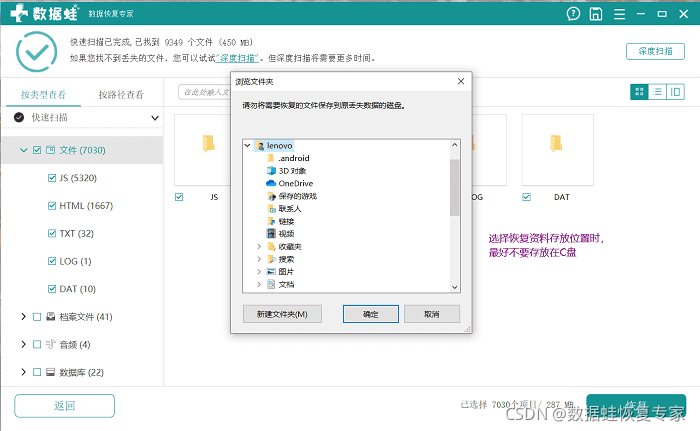Screen dimensions: 700x431
Task: Switch to 按路径查看 tab
Action: click(121, 94)
